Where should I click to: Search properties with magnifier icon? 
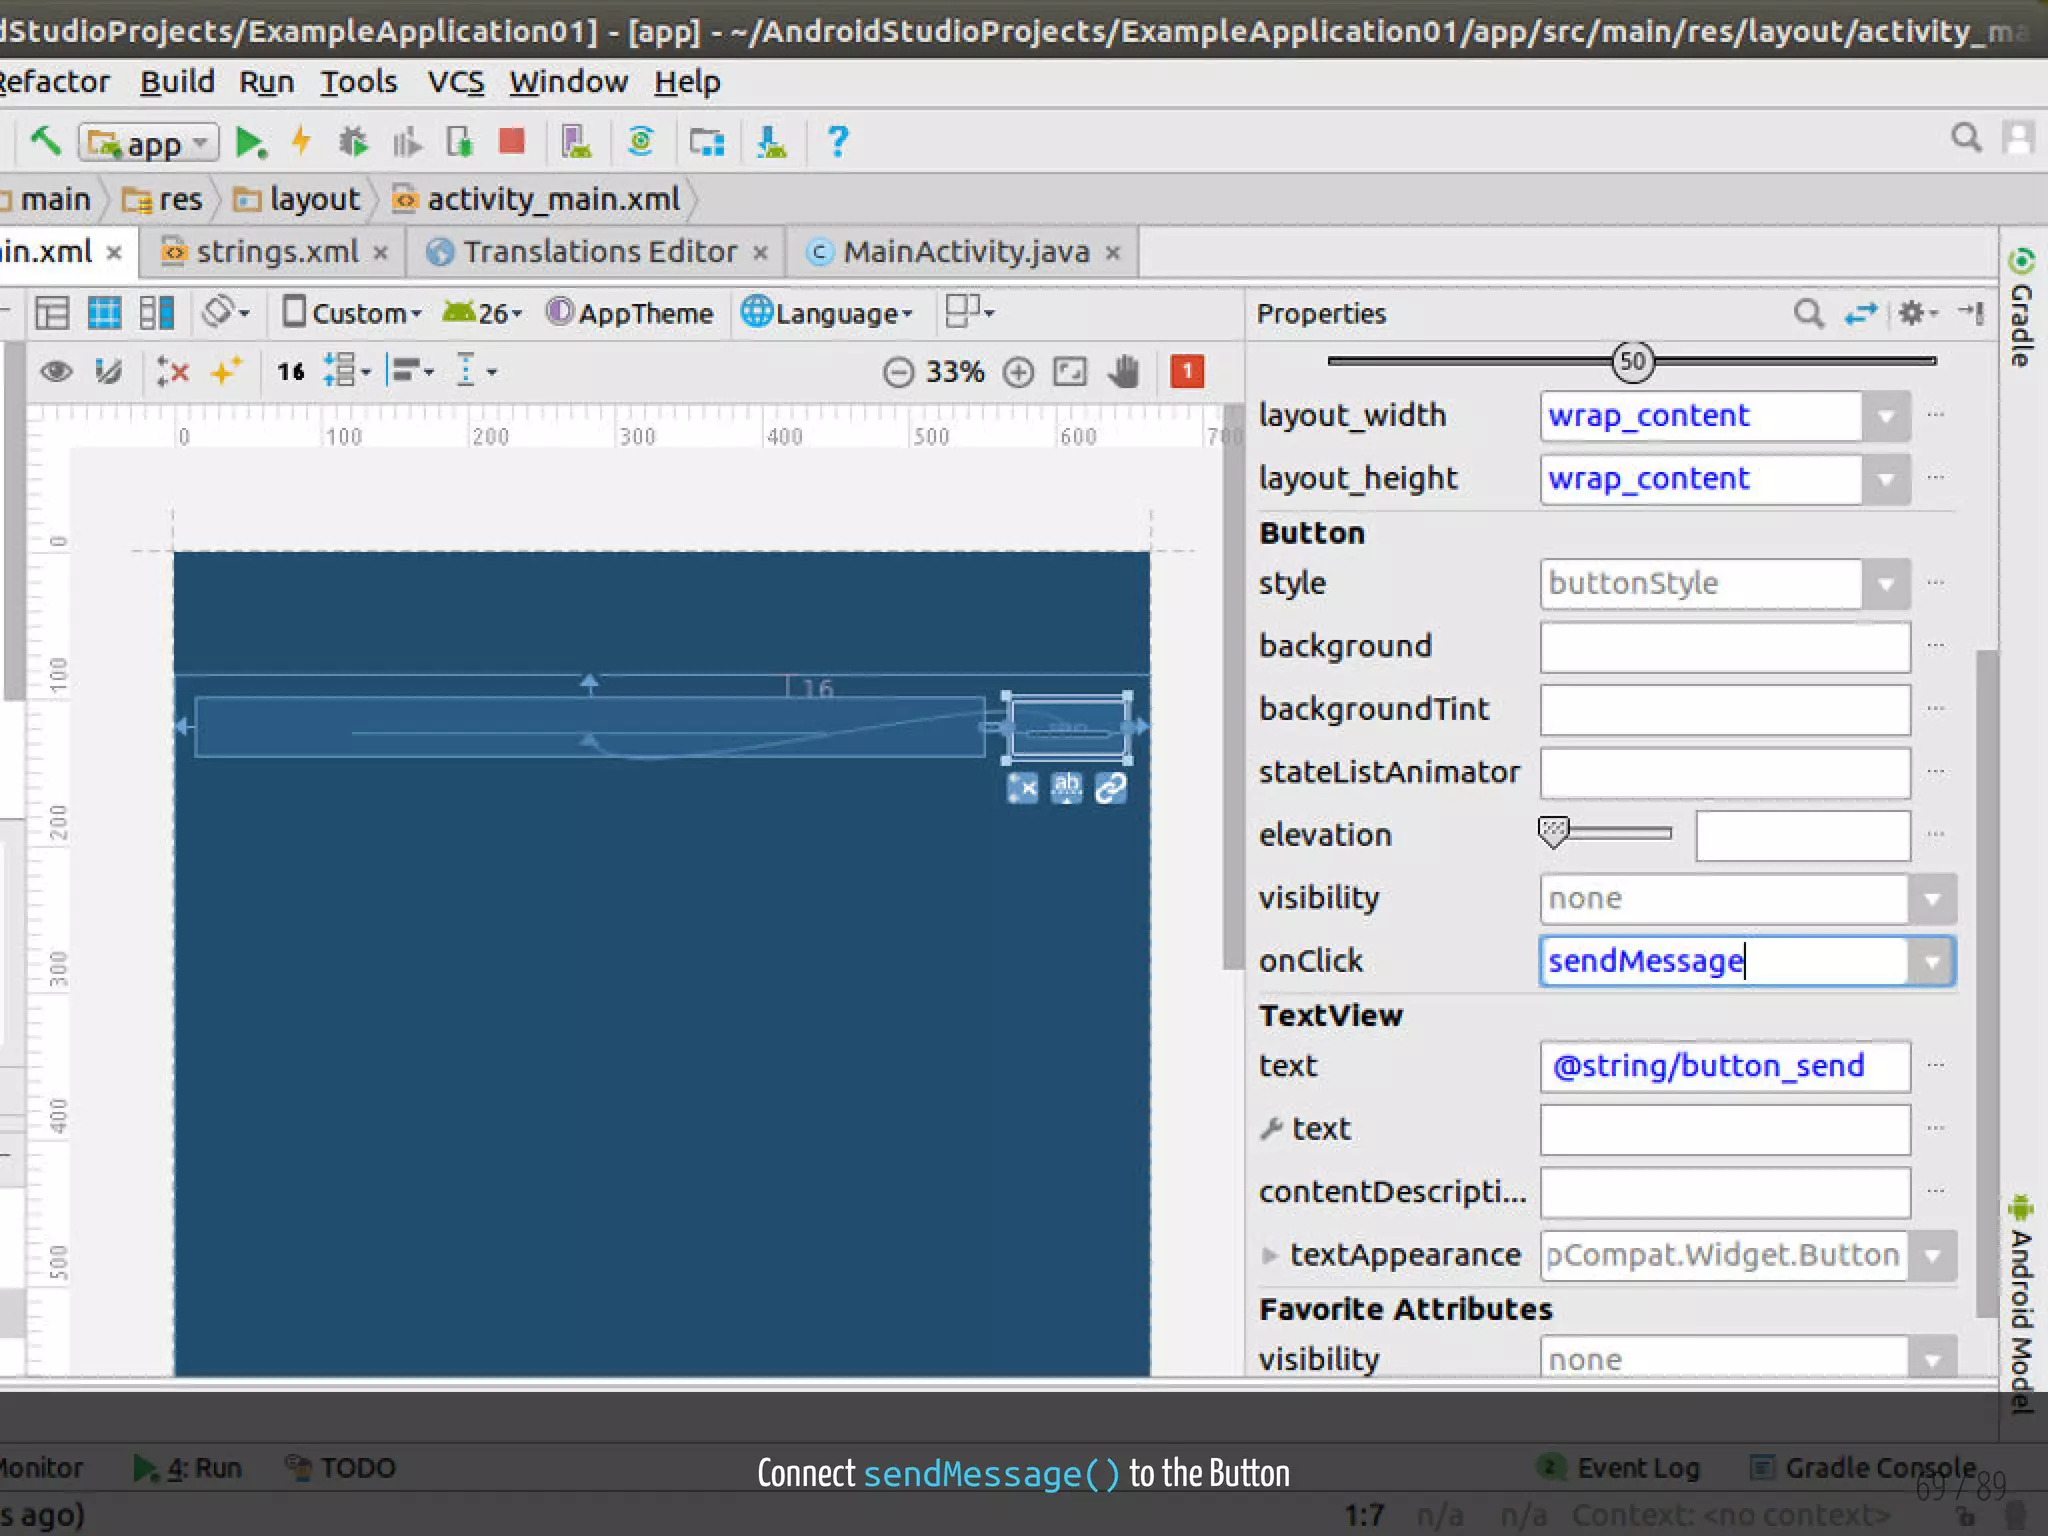(x=1808, y=314)
